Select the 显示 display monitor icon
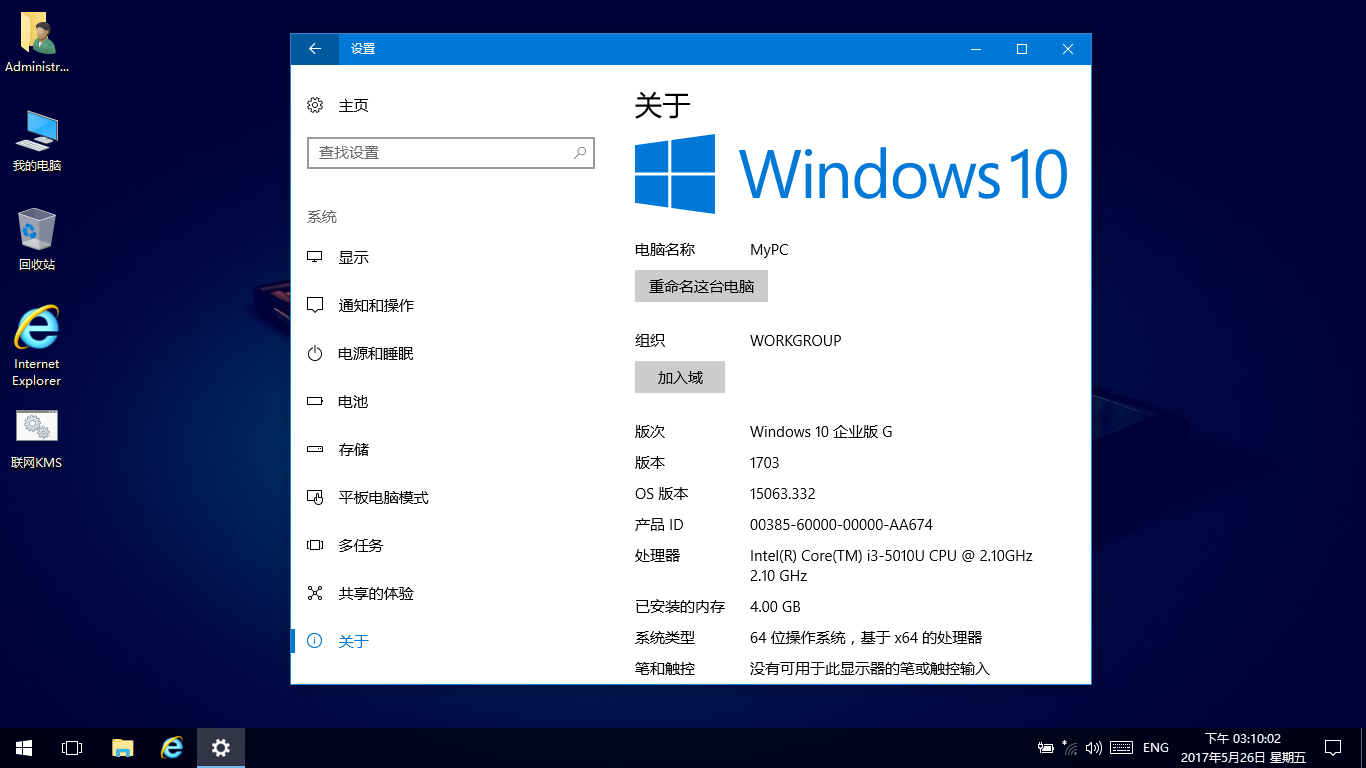Viewport: 1366px width, 768px height. click(x=315, y=257)
